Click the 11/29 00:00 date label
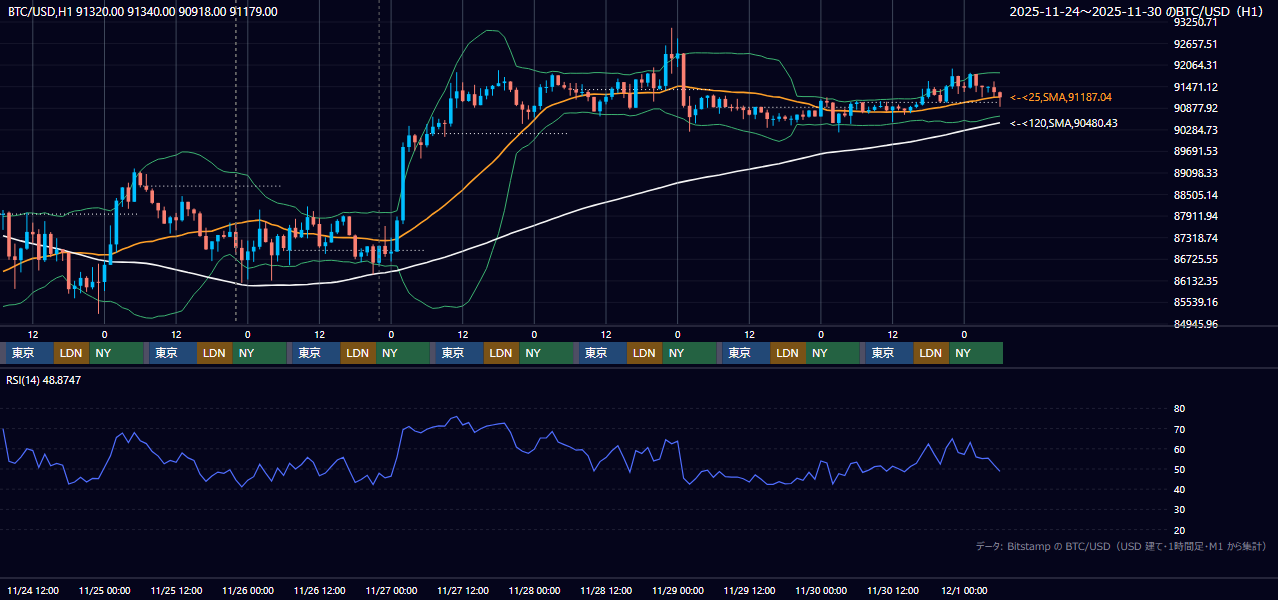Viewport: 1278px width, 600px height. 678,591
